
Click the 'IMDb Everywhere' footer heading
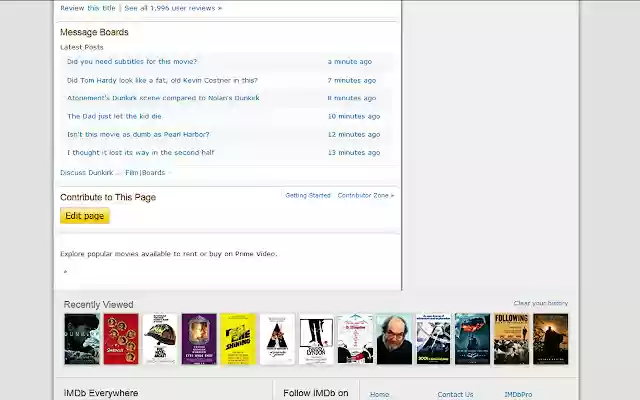point(101,393)
